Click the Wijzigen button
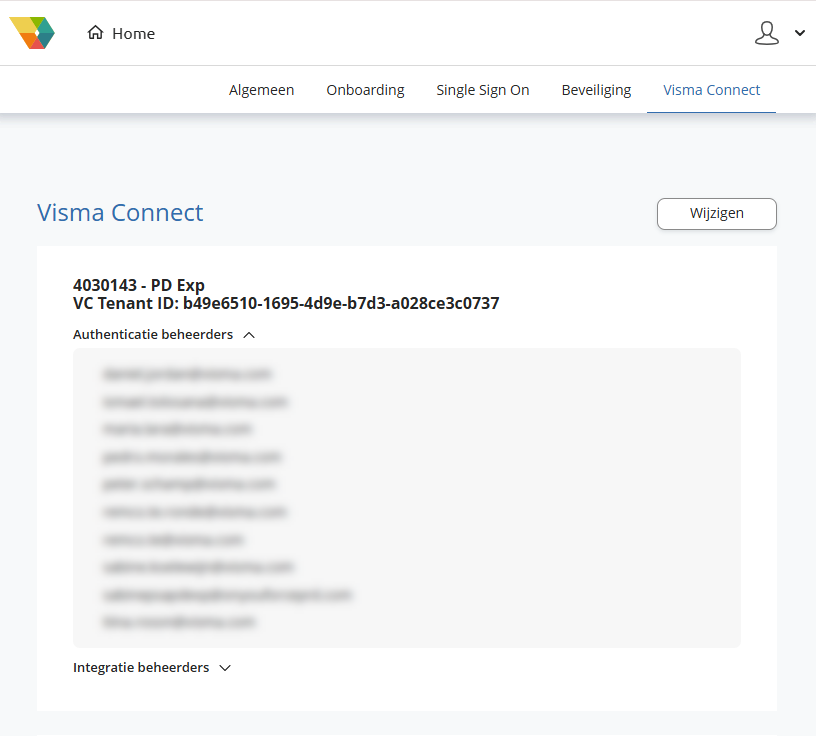This screenshot has width=816, height=736. [x=717, y=213]
